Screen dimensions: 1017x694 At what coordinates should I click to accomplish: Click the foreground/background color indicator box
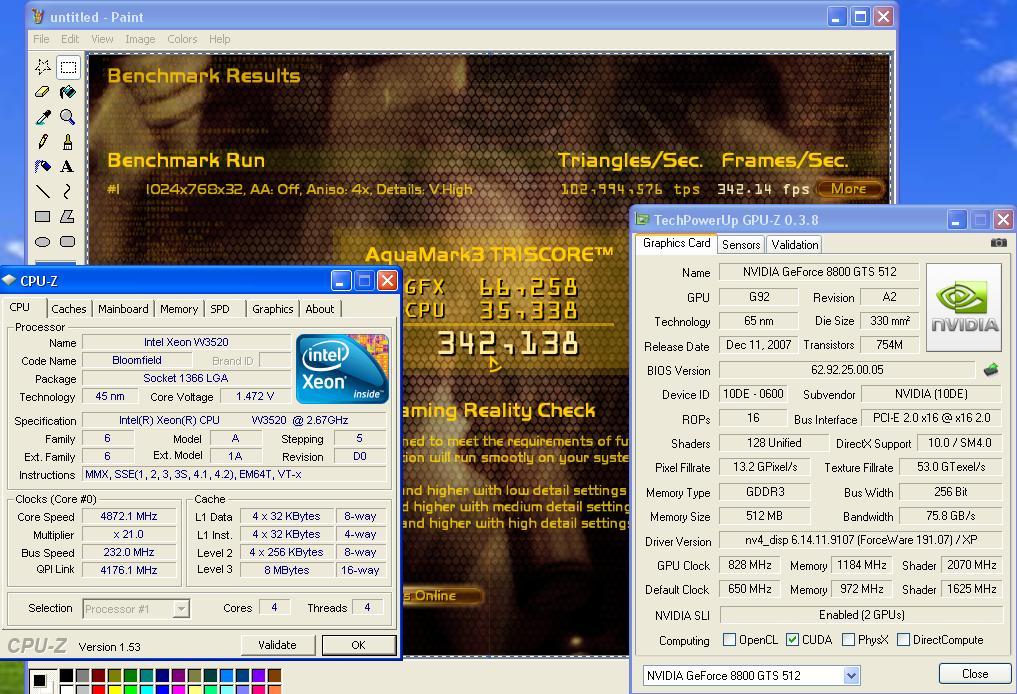43,681
